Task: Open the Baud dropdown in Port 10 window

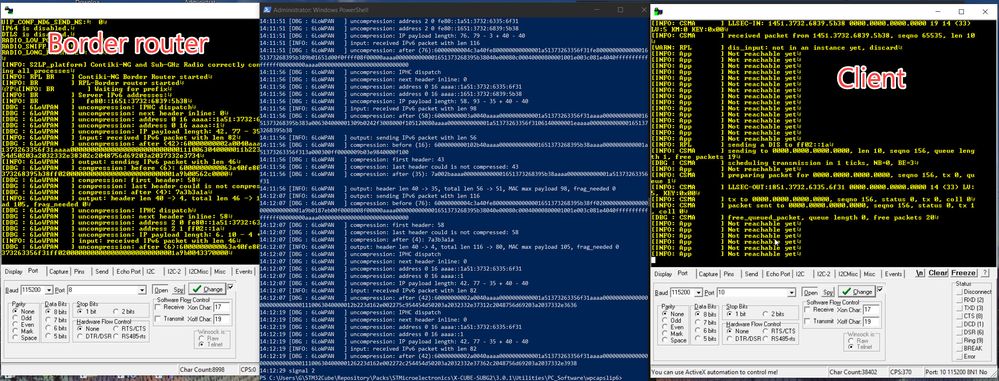Action: point(699,292)
